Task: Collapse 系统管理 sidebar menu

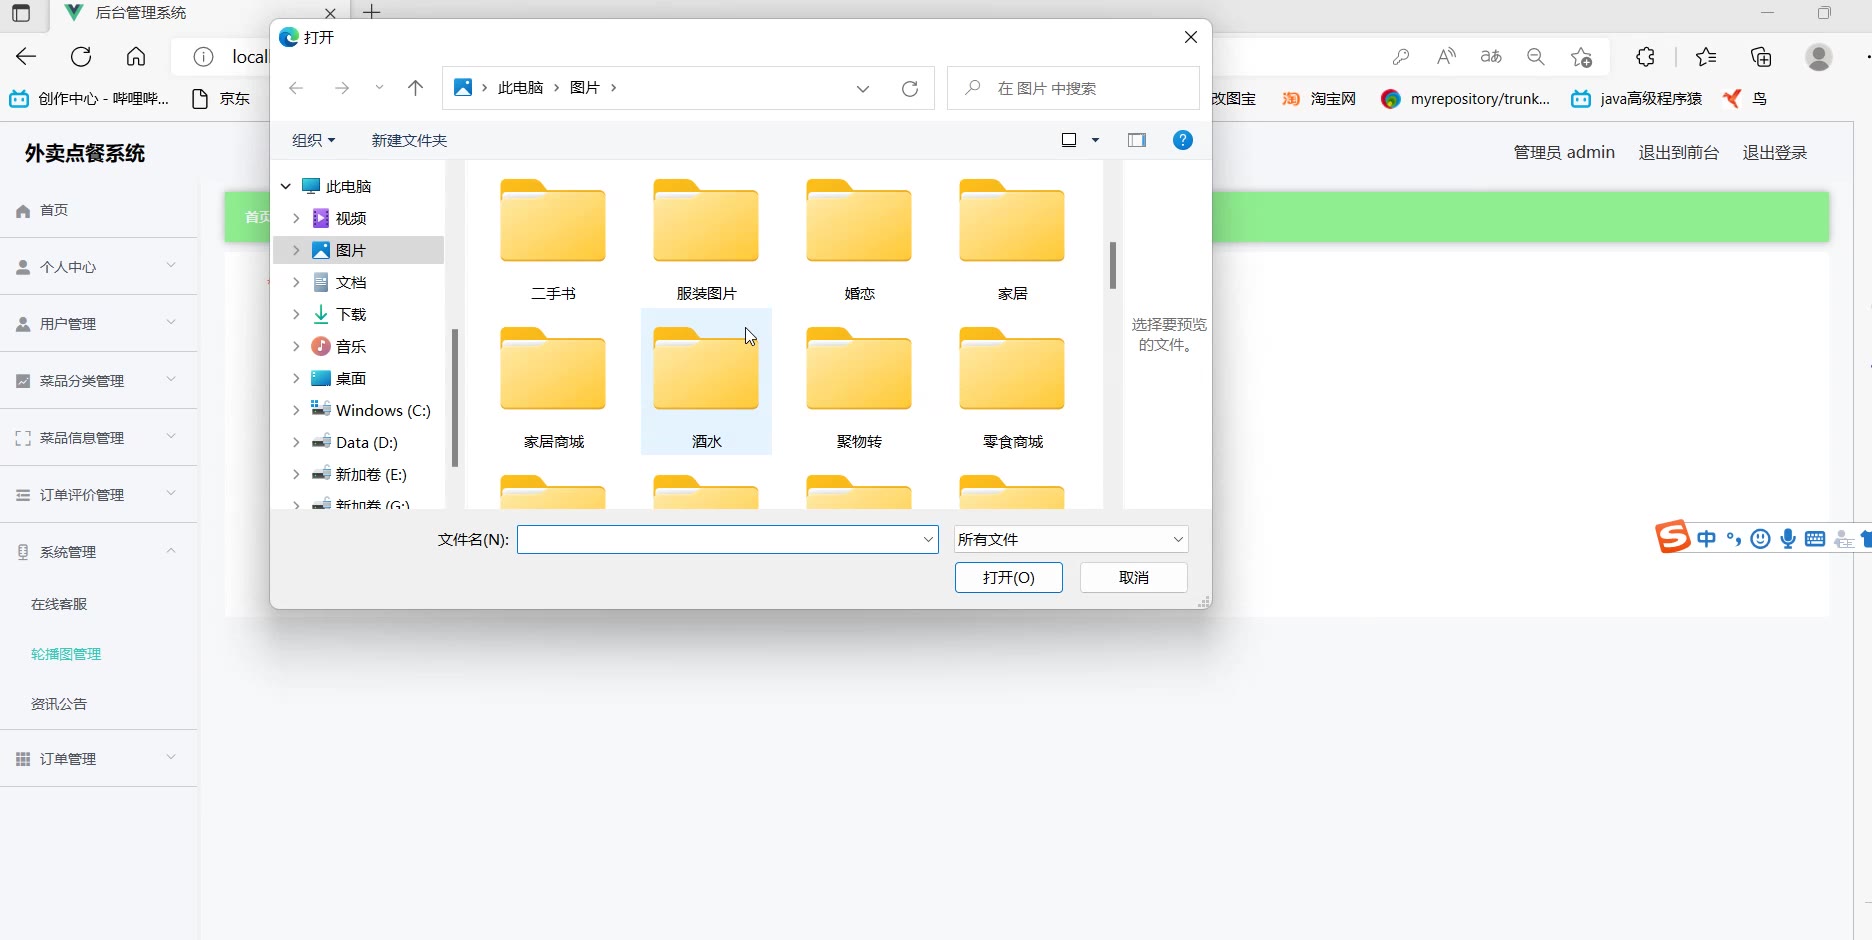Action: pyautogui.click(x=98, y=552)
